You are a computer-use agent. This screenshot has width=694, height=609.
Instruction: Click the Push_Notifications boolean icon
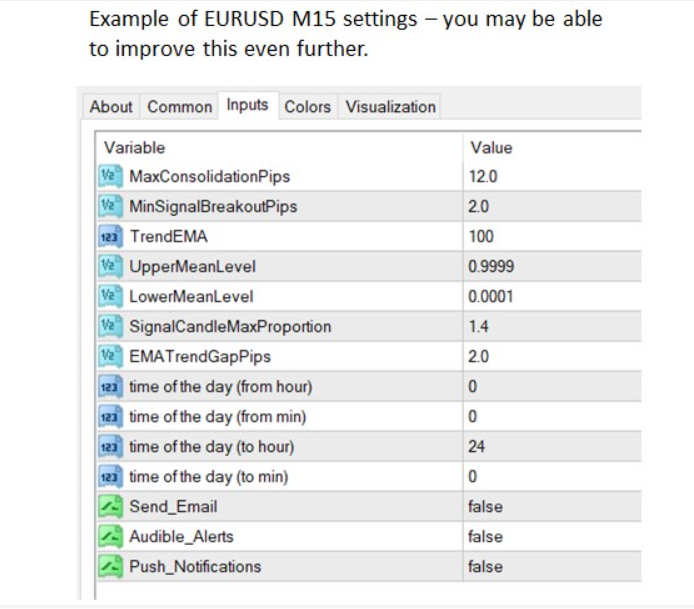click(x=110, y=567)
